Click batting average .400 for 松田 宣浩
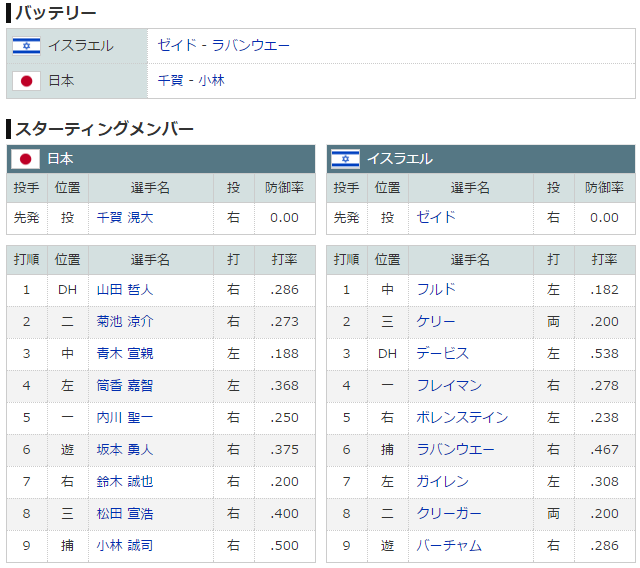 coord(284,513)
